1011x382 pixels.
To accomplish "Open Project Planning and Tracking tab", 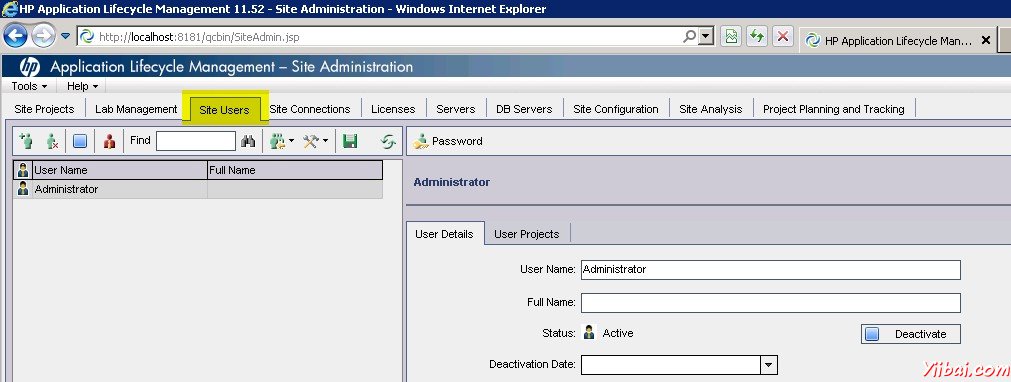I will tap(834, 109).
